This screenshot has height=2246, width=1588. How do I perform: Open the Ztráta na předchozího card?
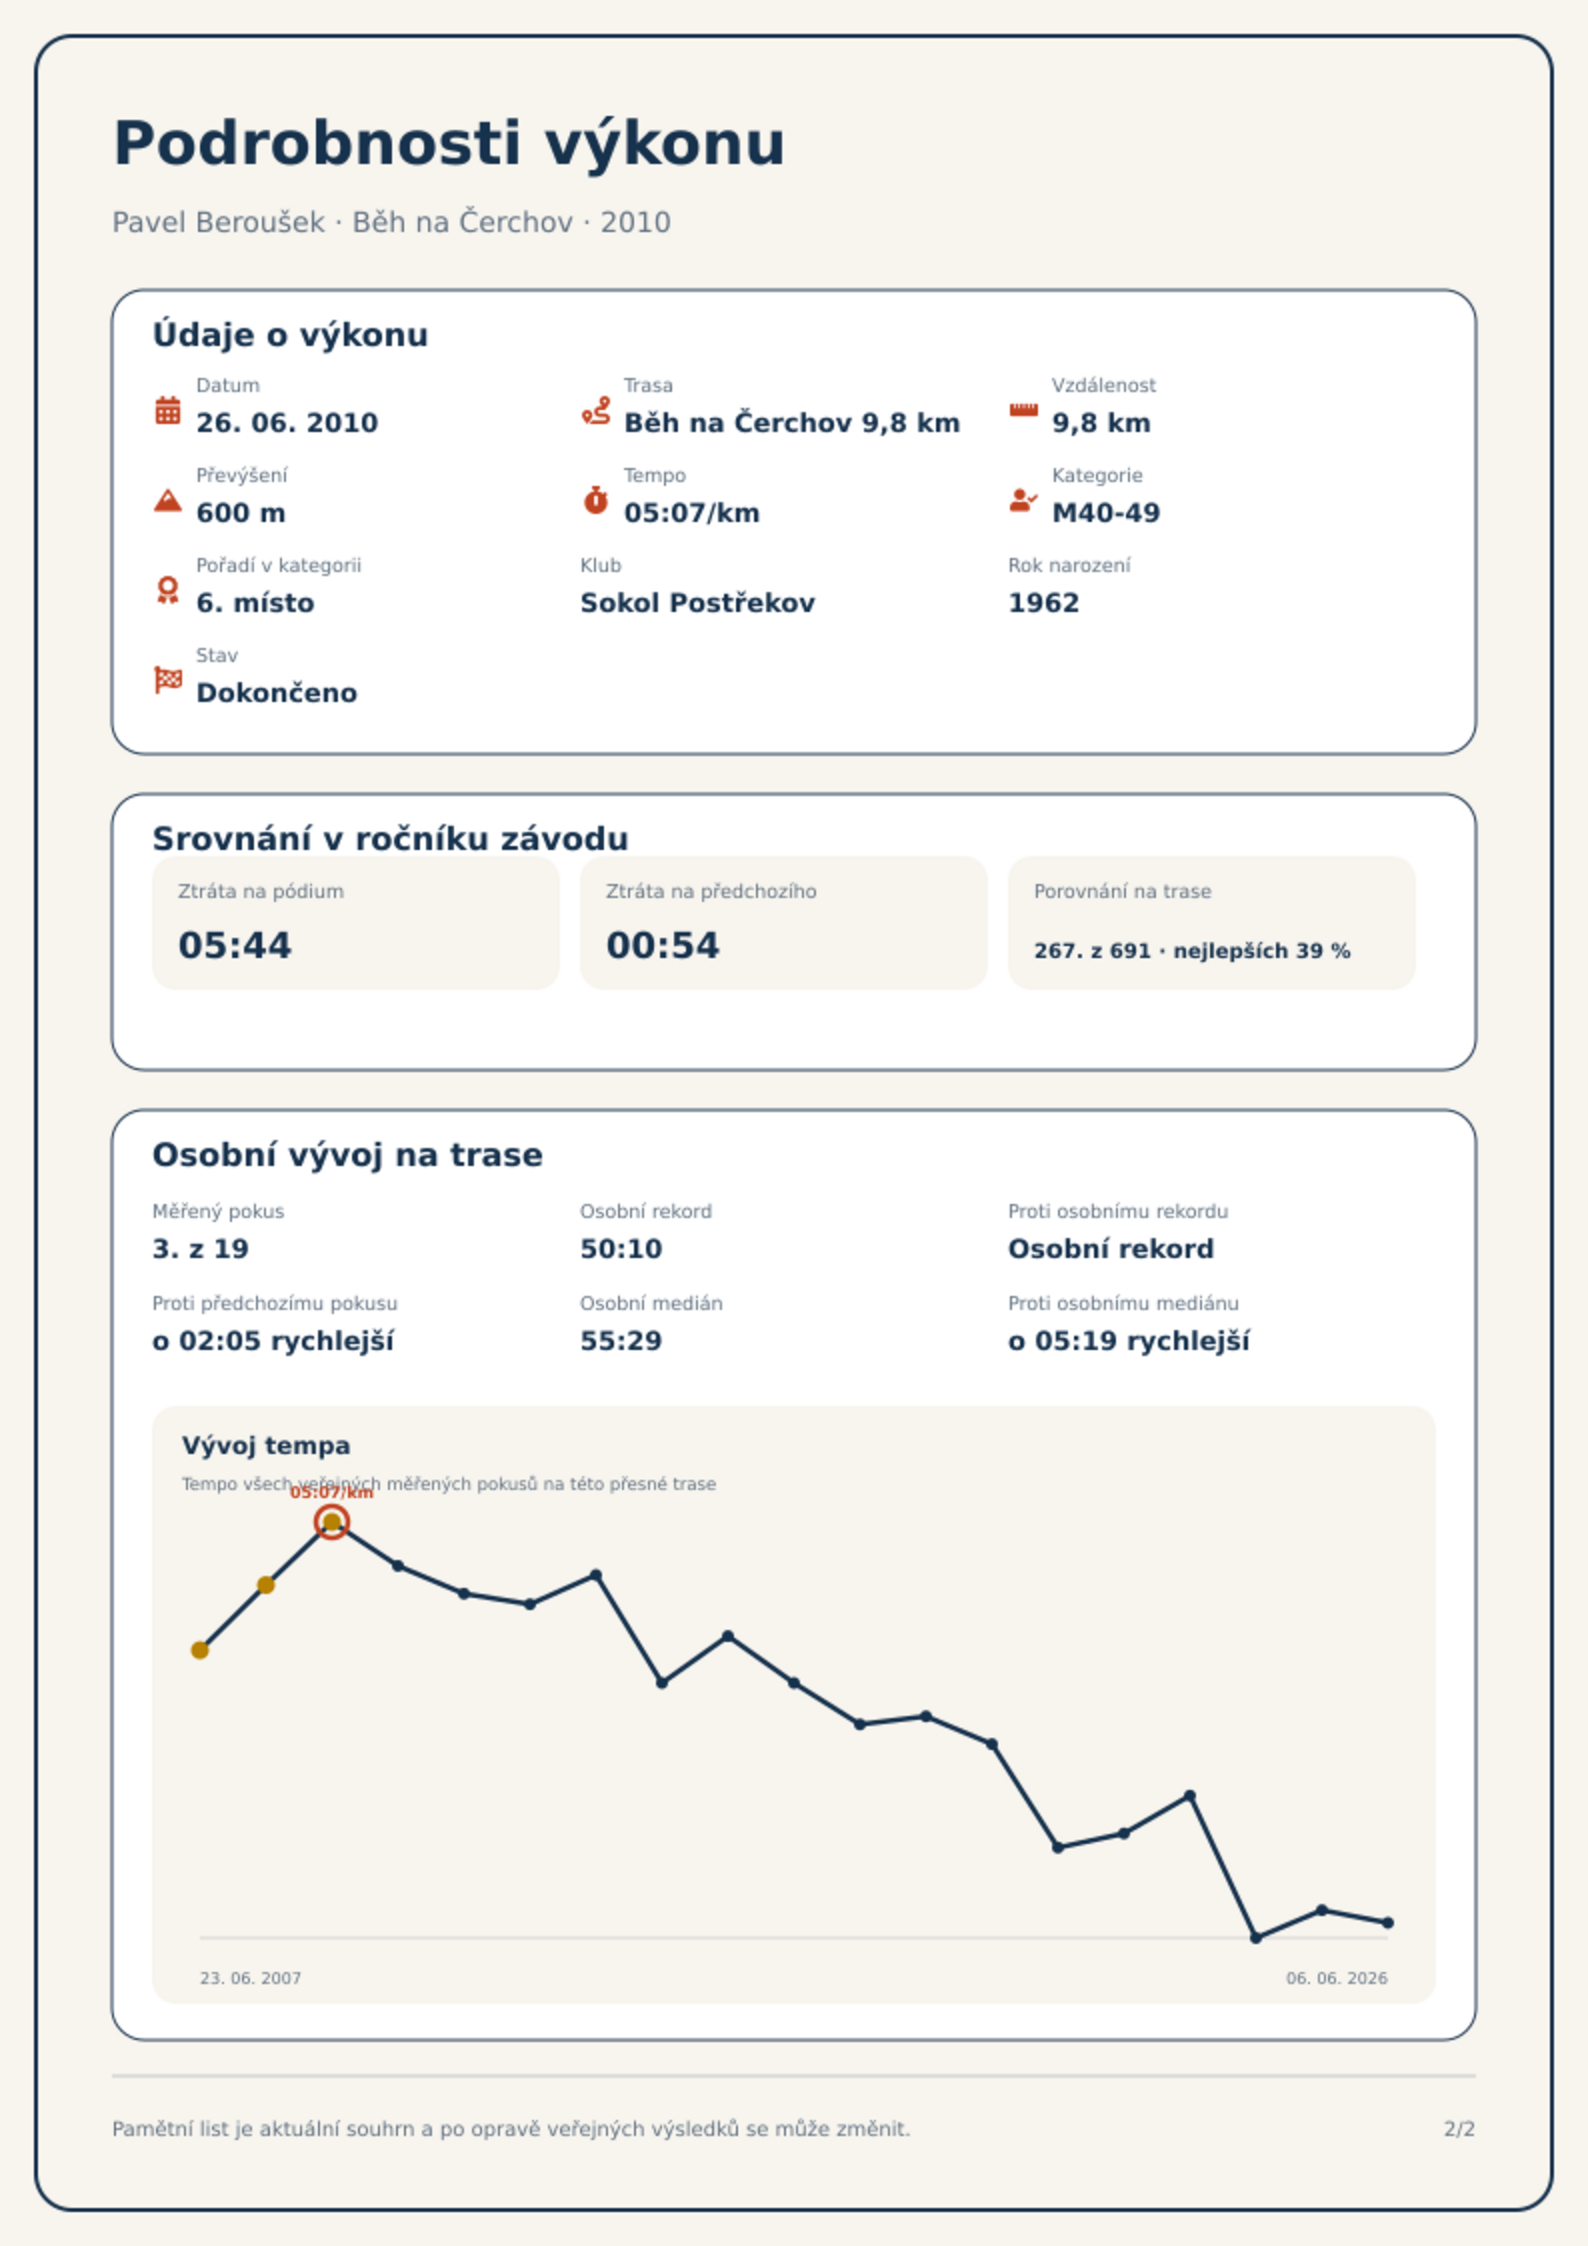pos(784,922)
